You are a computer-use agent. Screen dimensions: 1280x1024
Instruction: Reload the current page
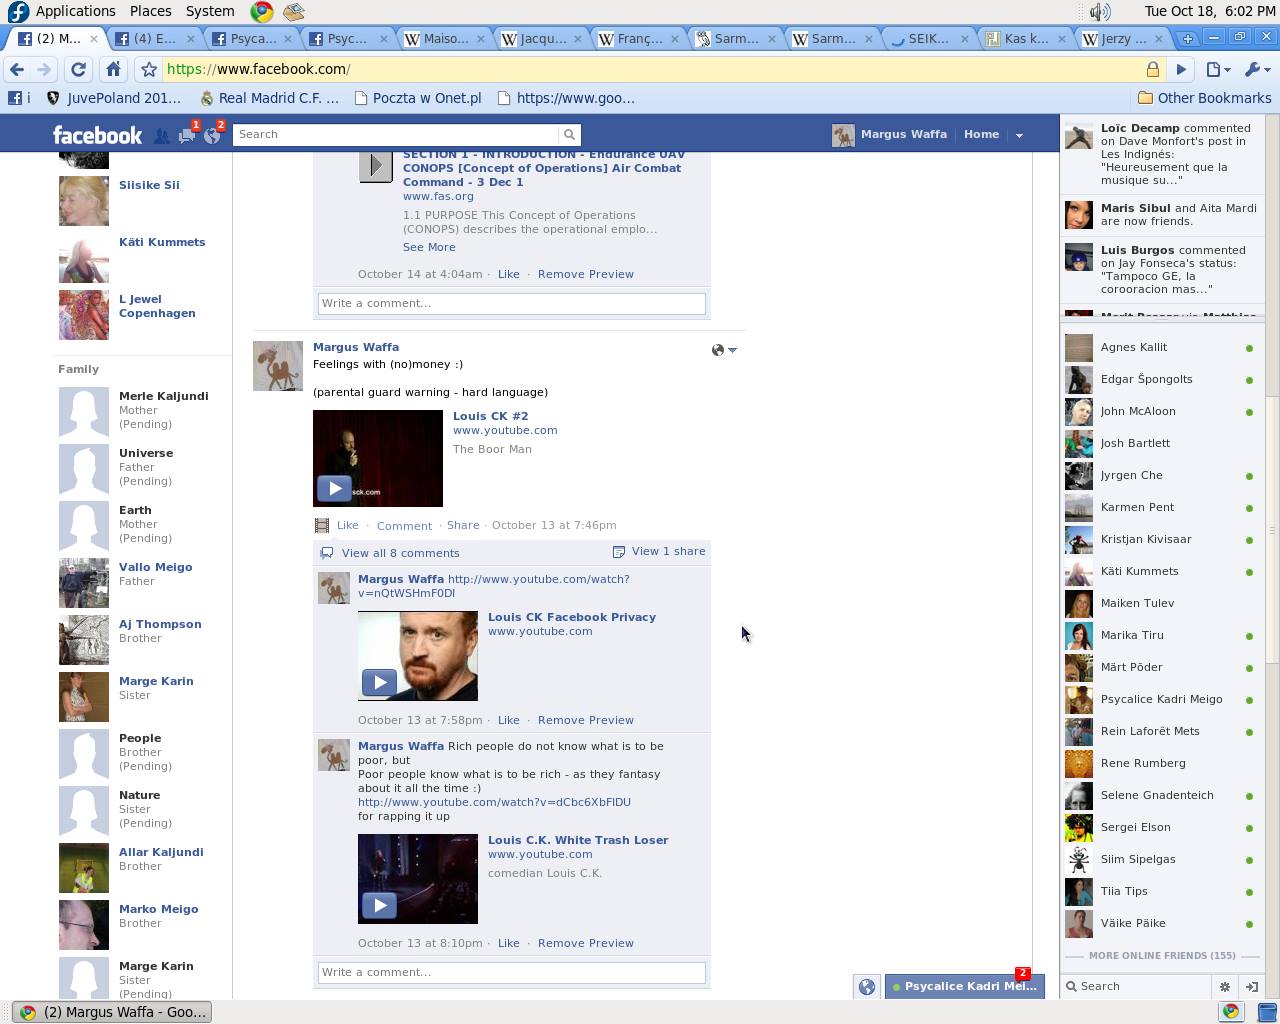click(x=78, y=69)
